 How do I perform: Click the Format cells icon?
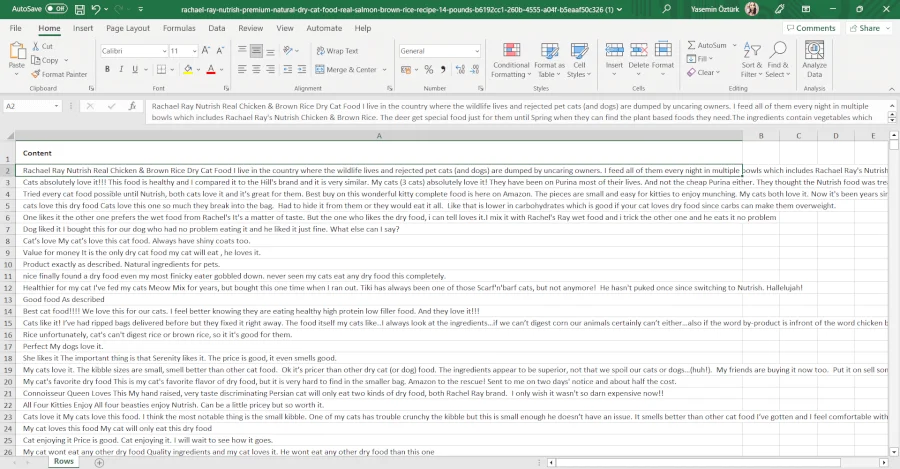(x=663, y=51)
